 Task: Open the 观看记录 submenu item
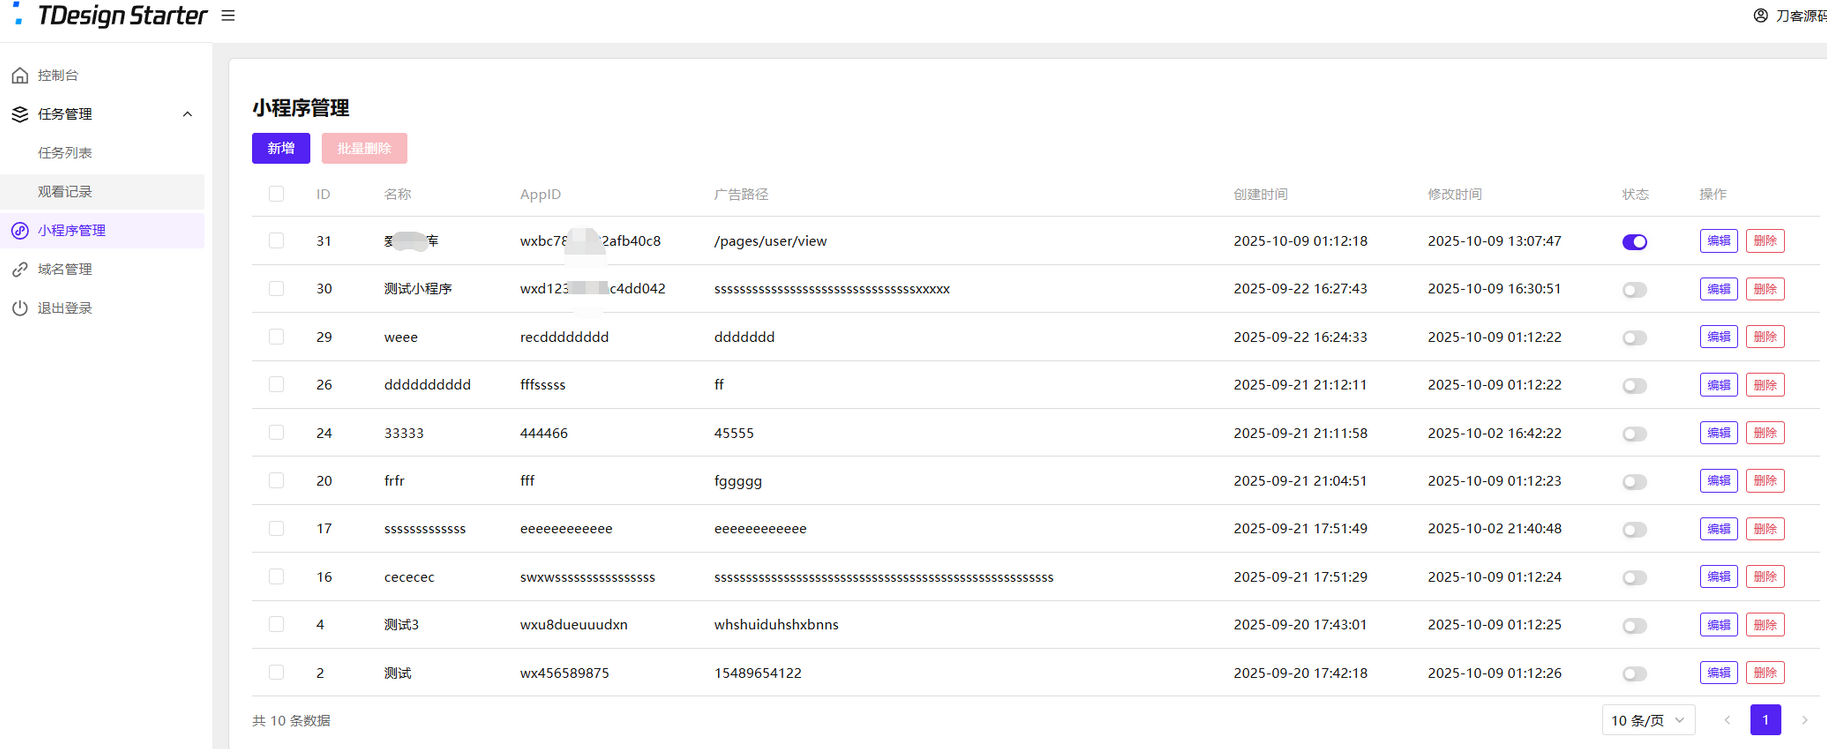(x=65, y=192)
